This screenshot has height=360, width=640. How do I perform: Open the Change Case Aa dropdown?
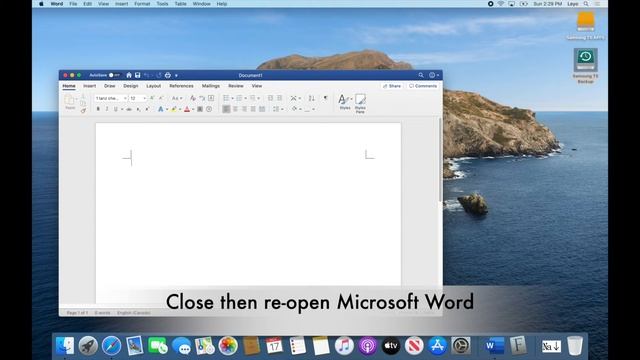coord(177,98)
